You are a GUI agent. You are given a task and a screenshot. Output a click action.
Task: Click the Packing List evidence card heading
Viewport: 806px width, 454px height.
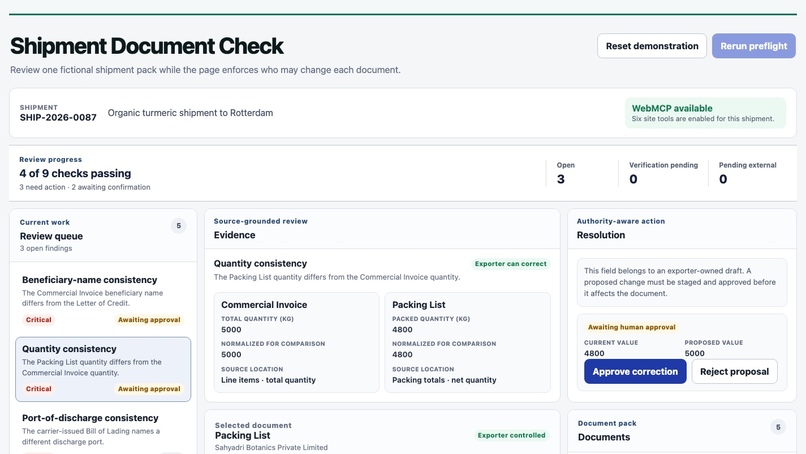point(418,304)
